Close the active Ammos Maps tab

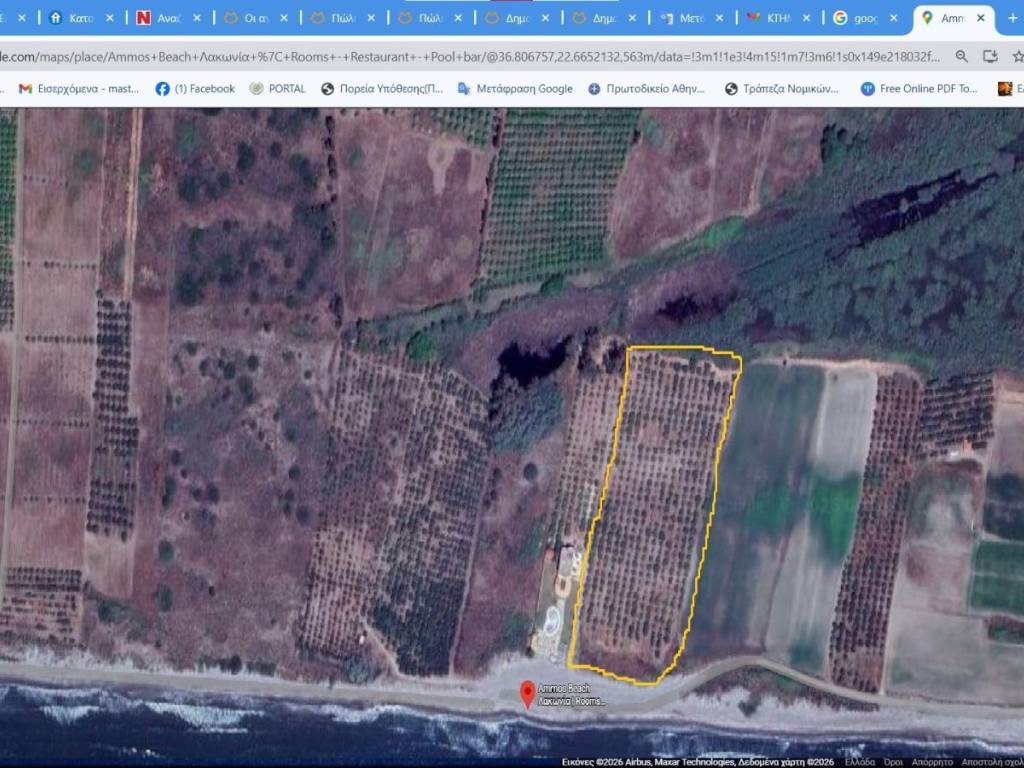pyautogui.click(x=981, y=18)
